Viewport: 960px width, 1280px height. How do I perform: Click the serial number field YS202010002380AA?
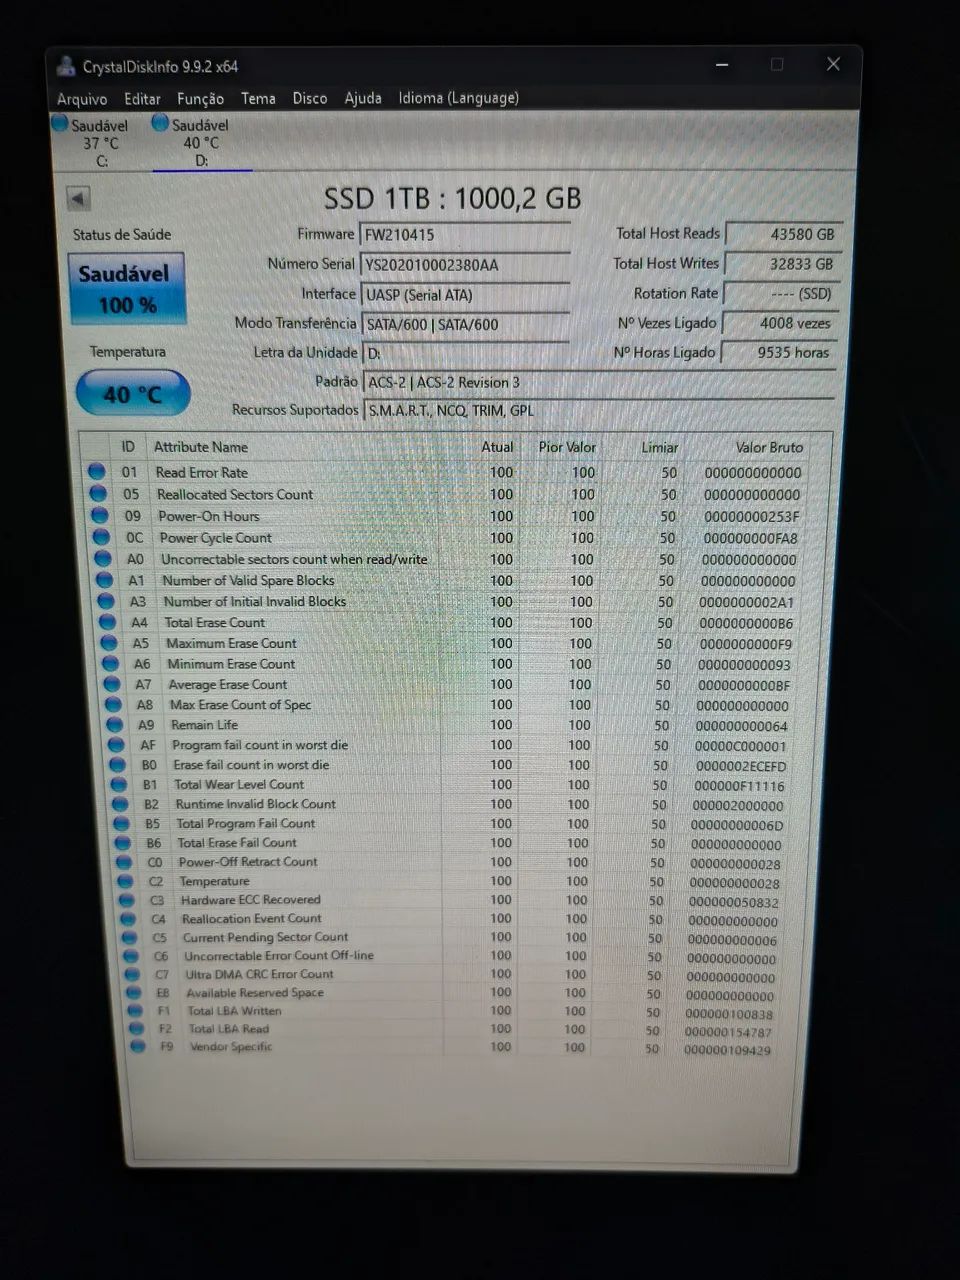pyautogui.click(x=464, y=265)
